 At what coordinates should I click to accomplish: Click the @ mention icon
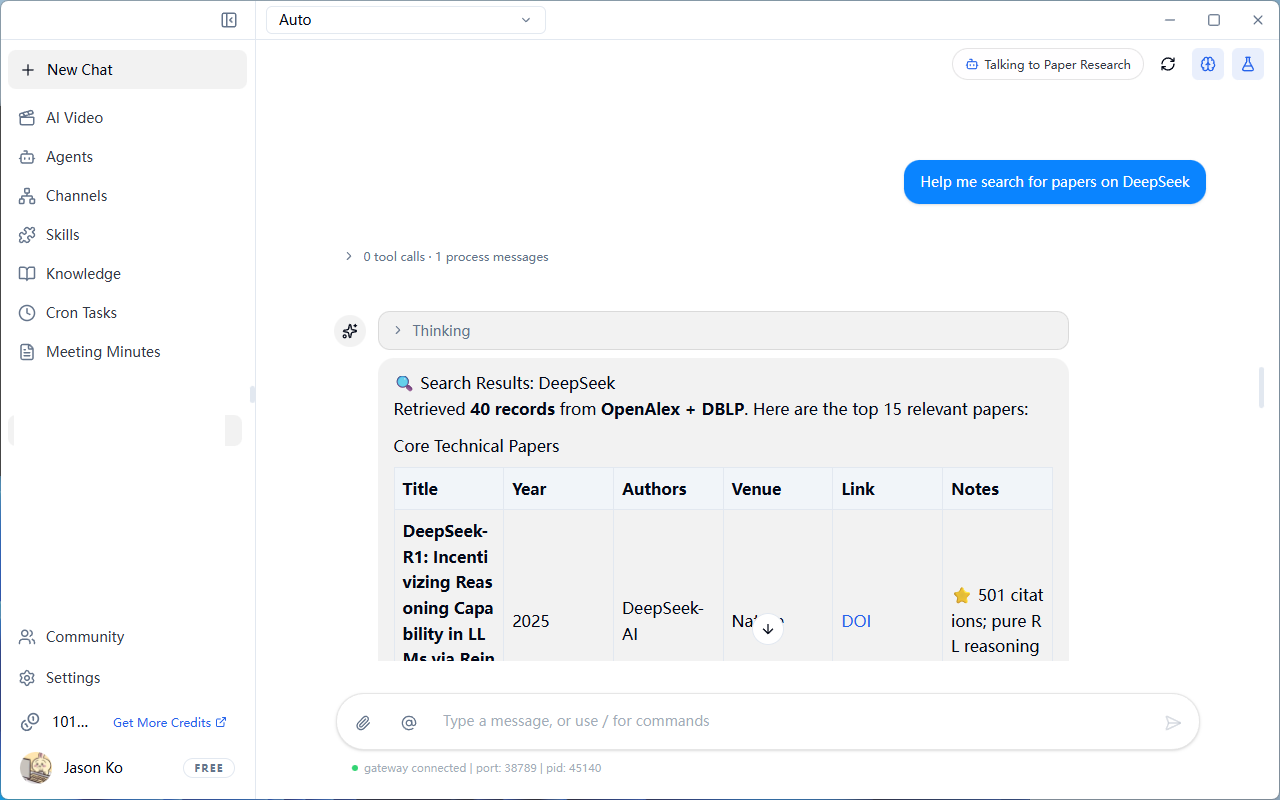pos(408,722)
